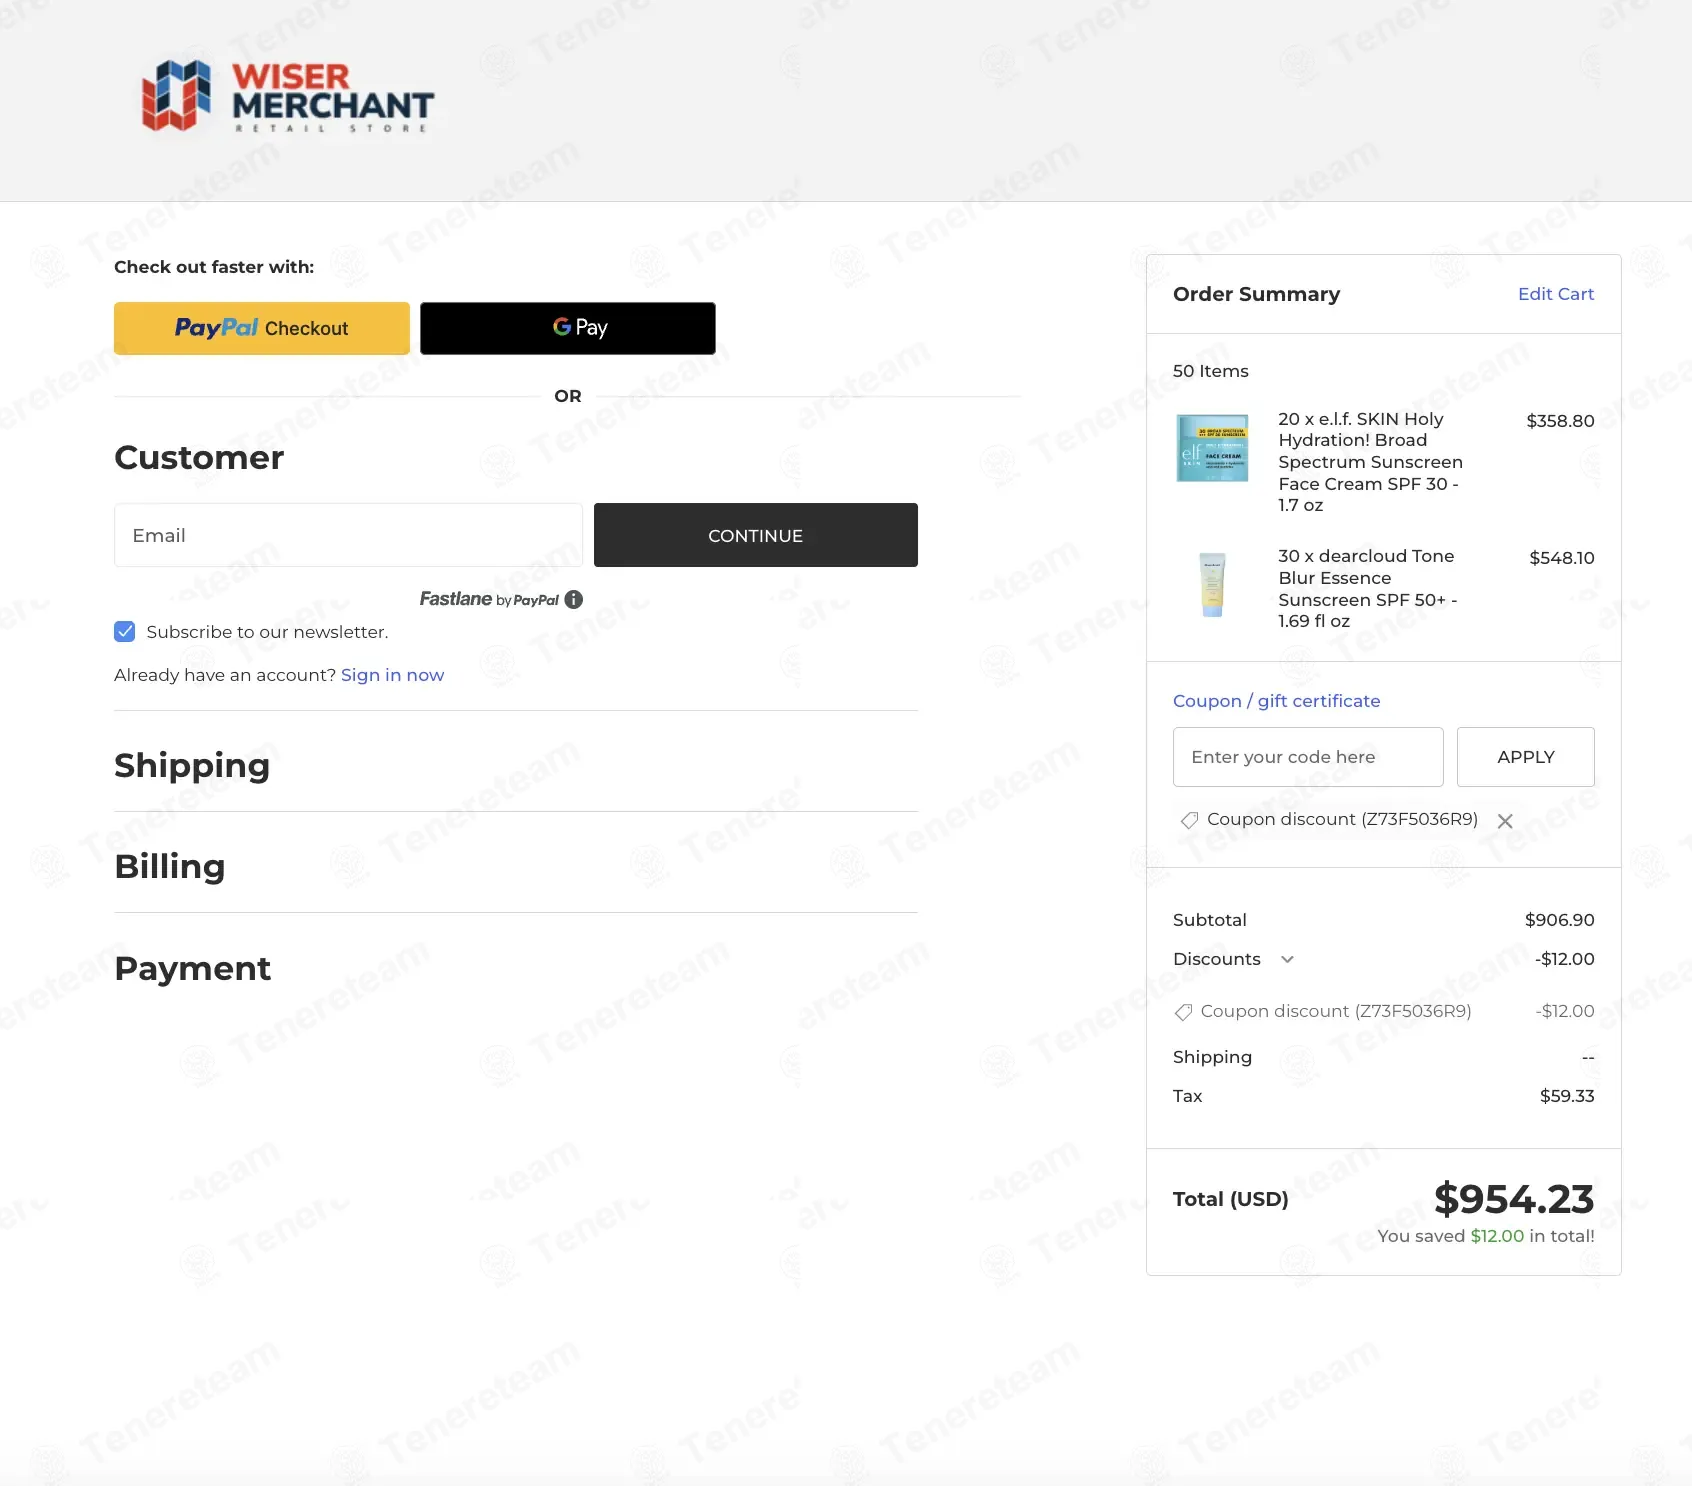Viewport: 1692px width, 1486px height.
Task: Select the Payment section heading
Action: coord(193,968)
